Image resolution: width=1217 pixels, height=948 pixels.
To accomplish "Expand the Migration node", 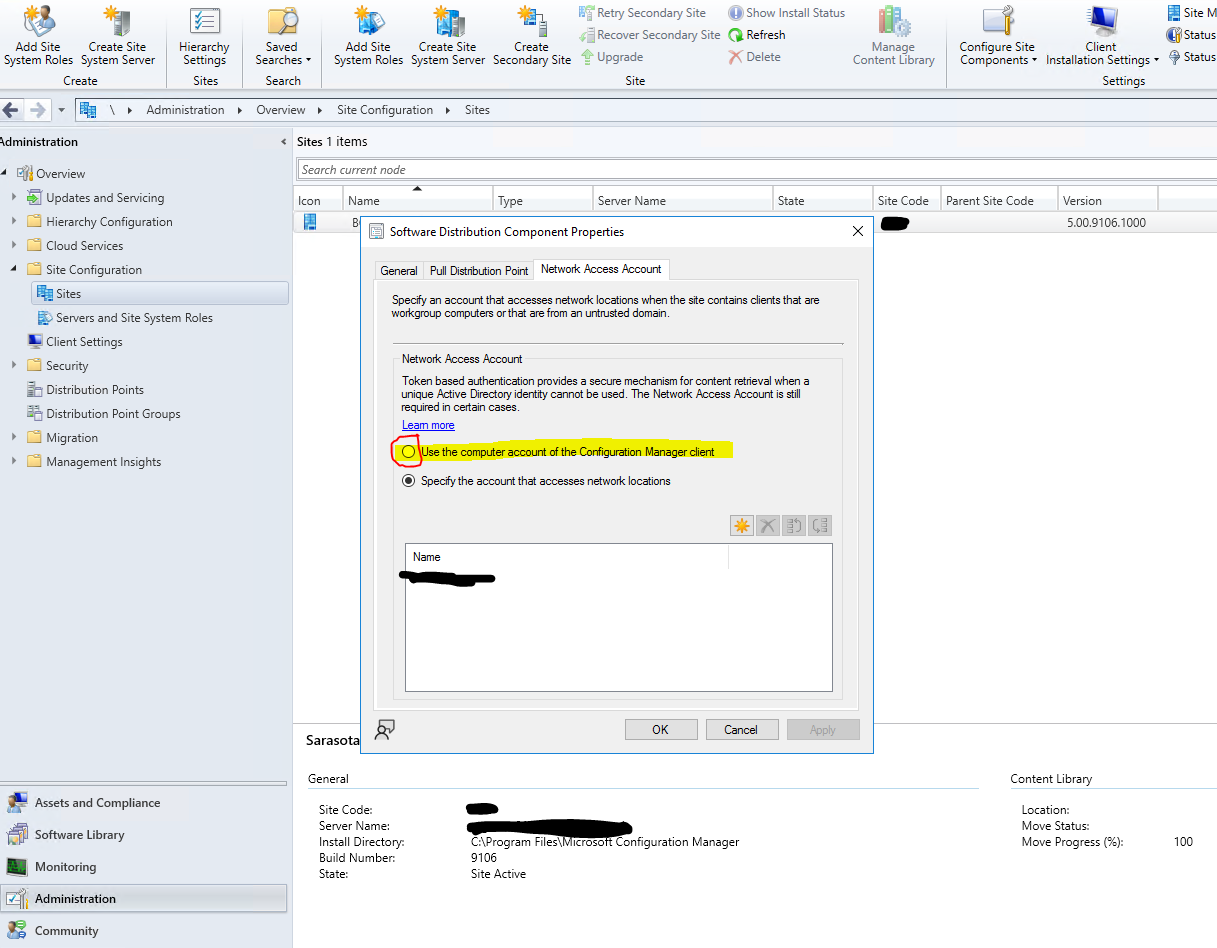I will click(x=14, y=437).
